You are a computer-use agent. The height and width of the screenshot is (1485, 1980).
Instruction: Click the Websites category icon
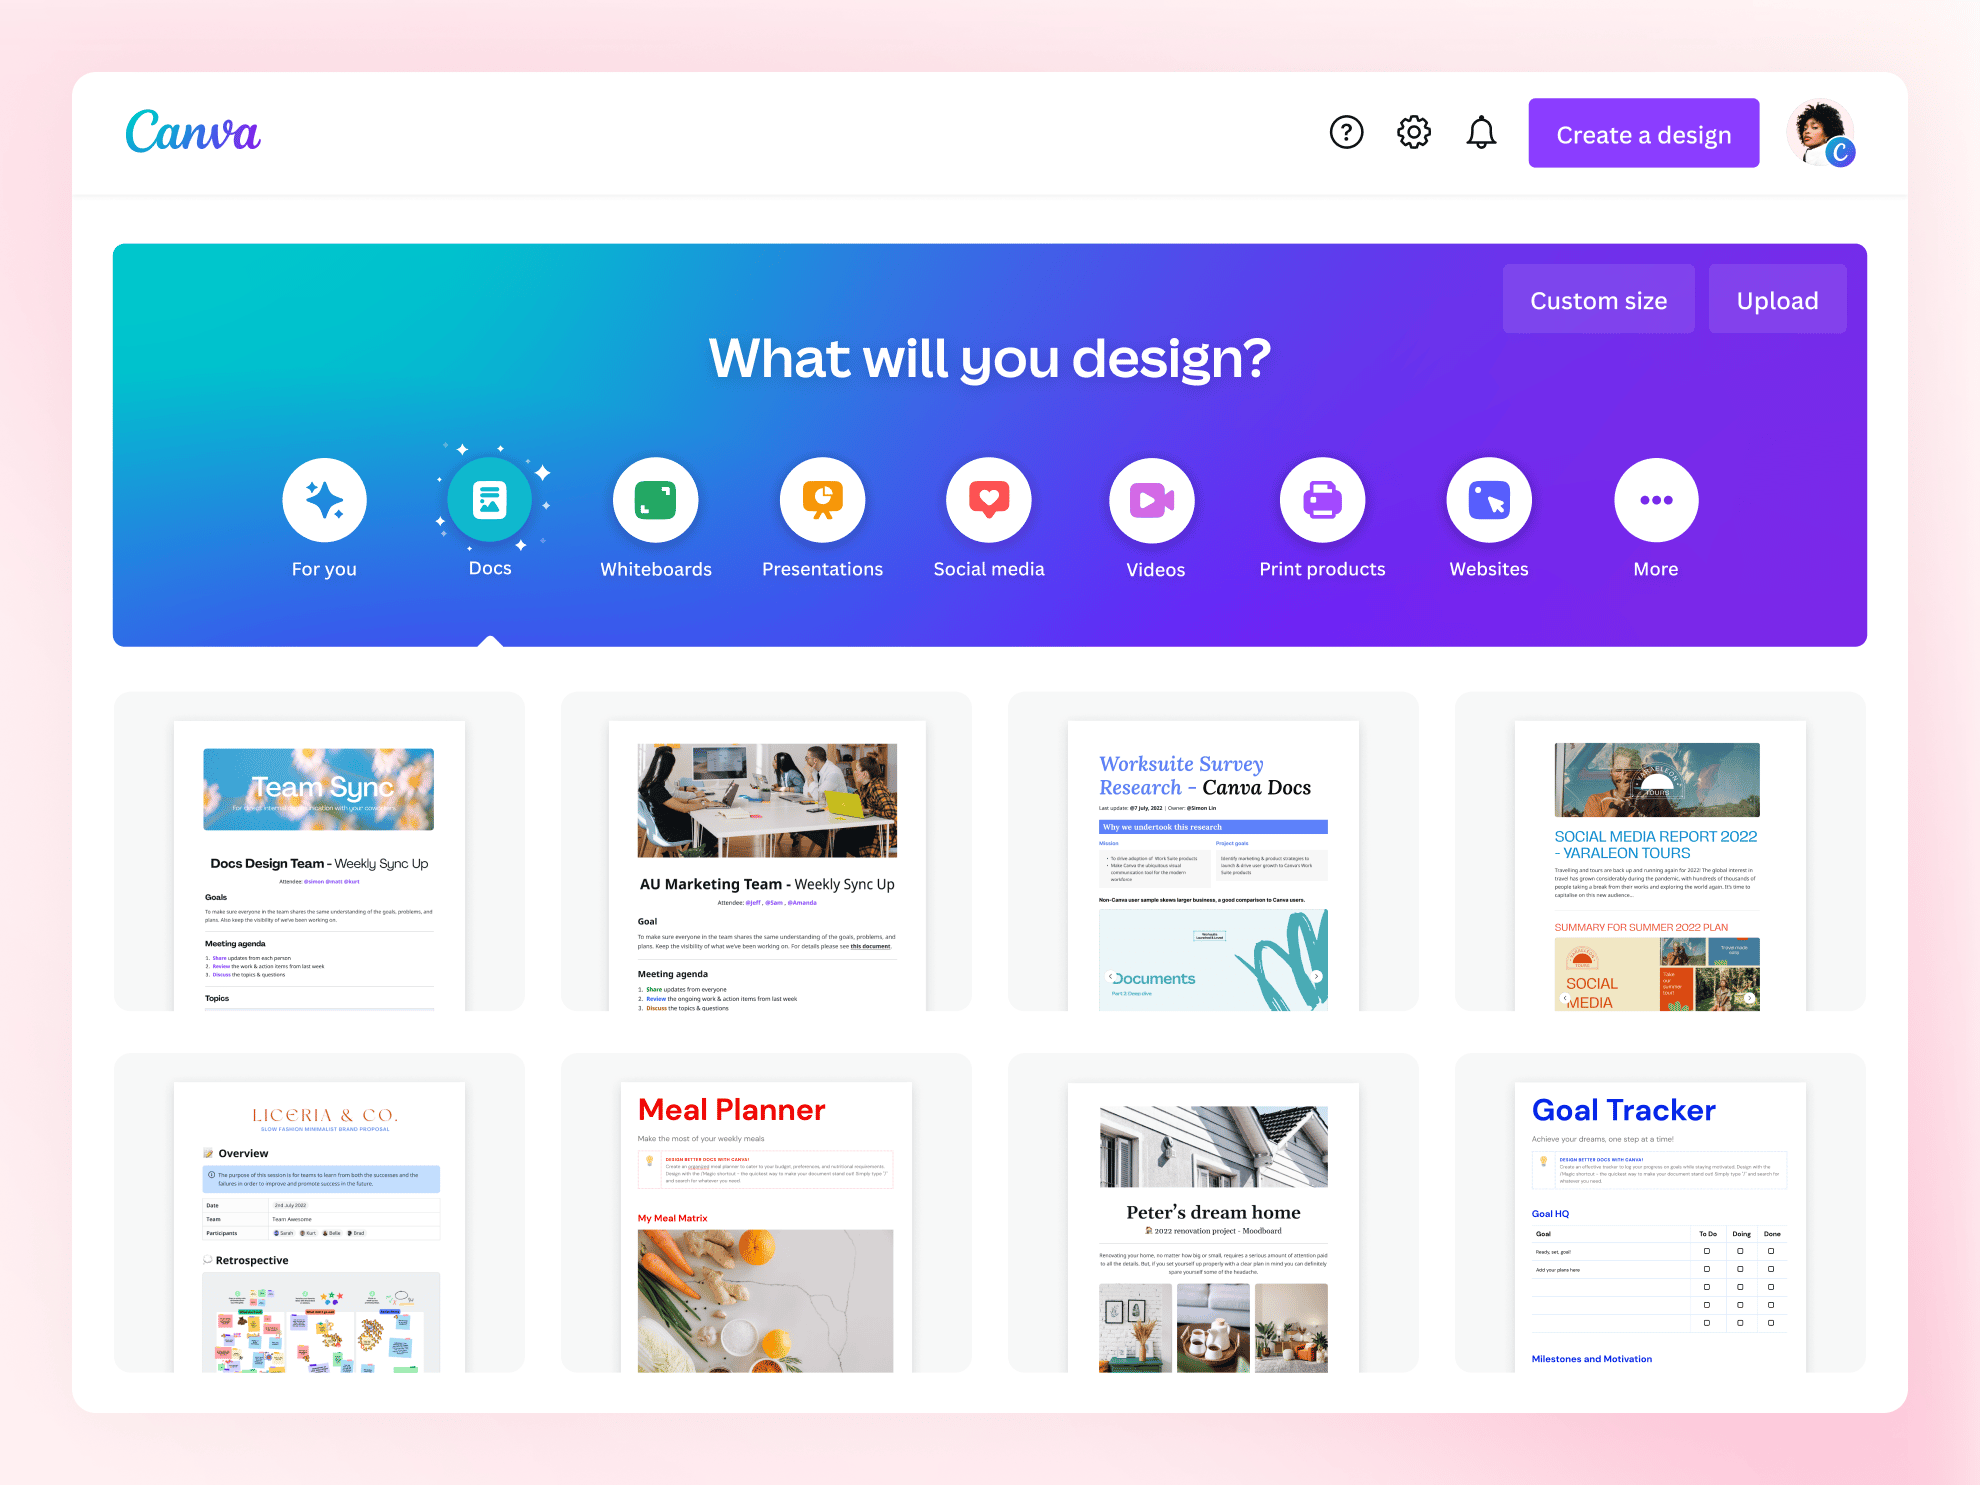click(1487, 499)
